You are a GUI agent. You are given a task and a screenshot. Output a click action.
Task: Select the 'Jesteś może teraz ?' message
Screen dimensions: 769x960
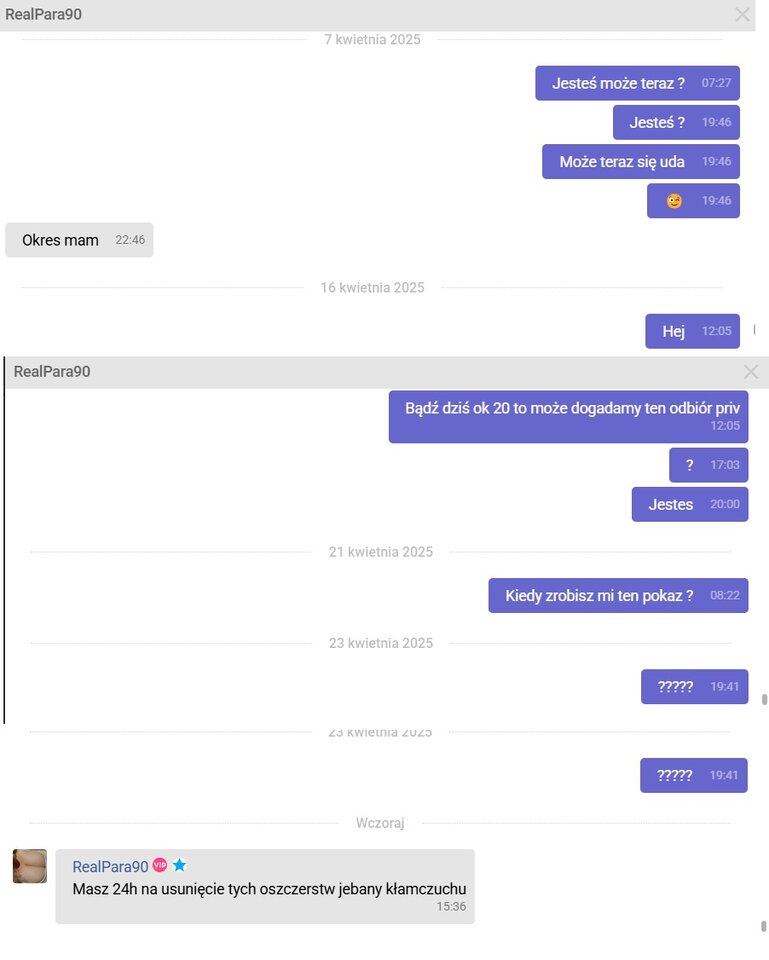point(637,83)
